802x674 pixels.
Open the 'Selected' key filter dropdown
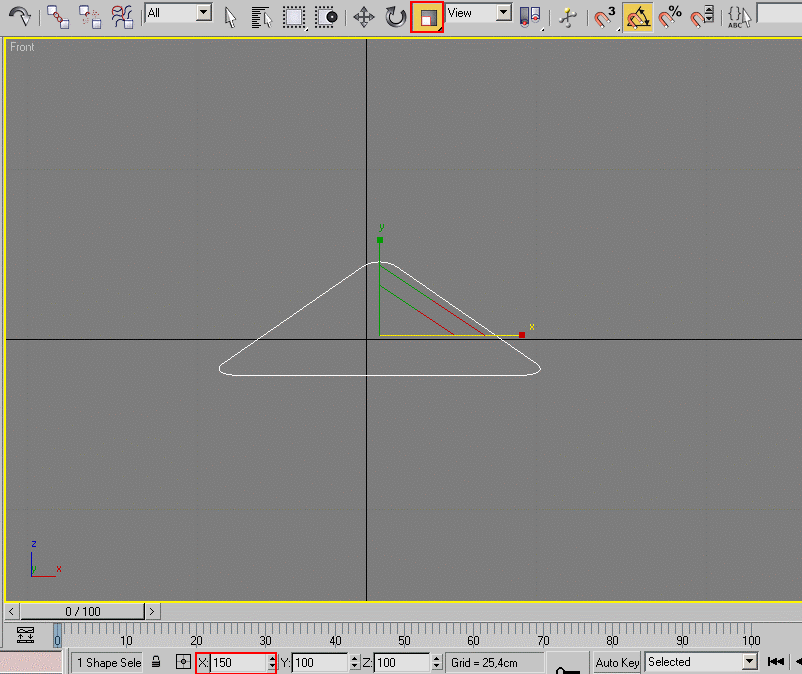click(701, 662)
